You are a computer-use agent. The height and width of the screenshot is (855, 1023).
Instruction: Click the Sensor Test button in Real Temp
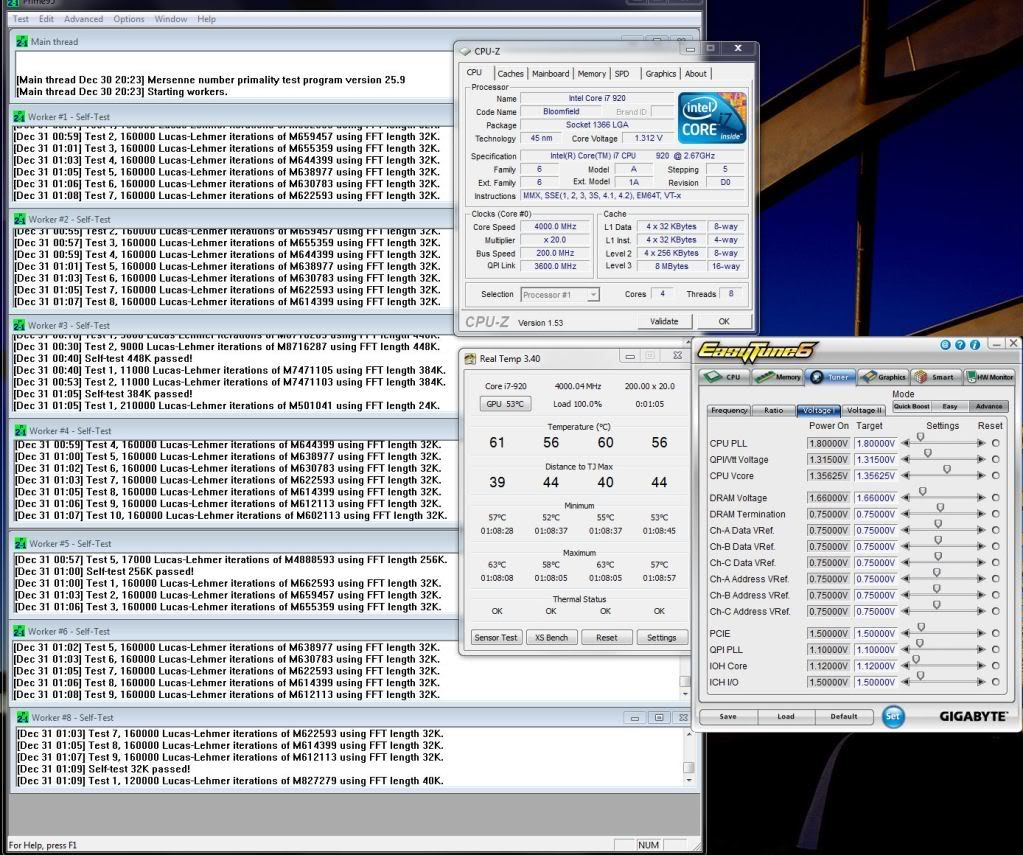coord(496,638)
